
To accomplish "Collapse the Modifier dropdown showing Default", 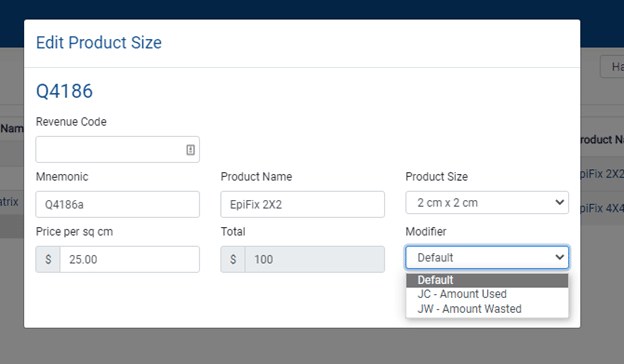I will pos(487,257).
